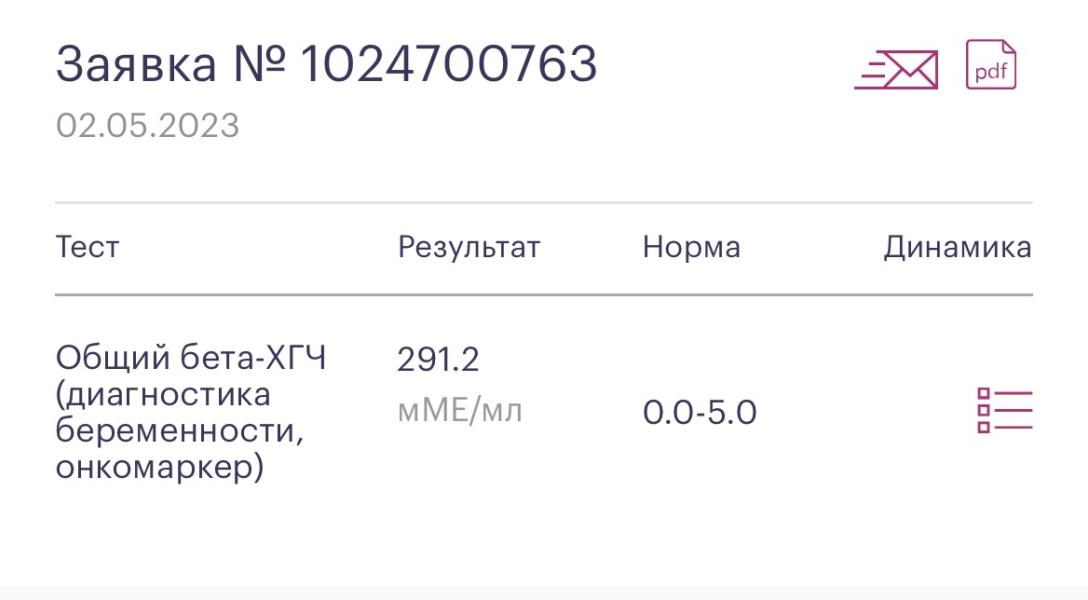Click the word "онкомаркер)" in test description
This screenshot has height=600, width=1088.
click(x=159, y=467)
